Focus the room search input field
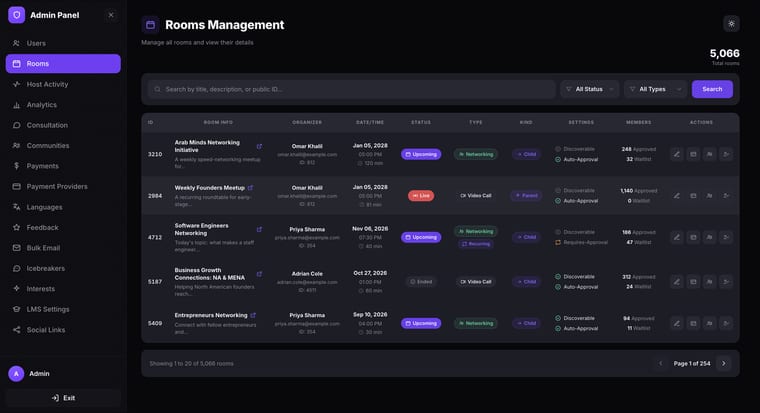Image resolution: width=760 pixels, height=413 pixels. pos(351,89)
